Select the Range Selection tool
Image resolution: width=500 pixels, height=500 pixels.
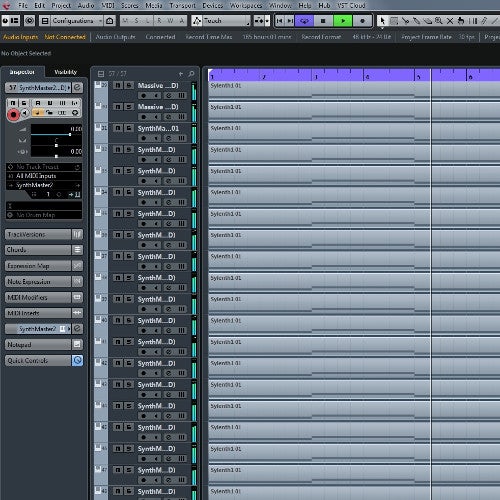pyautogui.click(x=394, y=21)
